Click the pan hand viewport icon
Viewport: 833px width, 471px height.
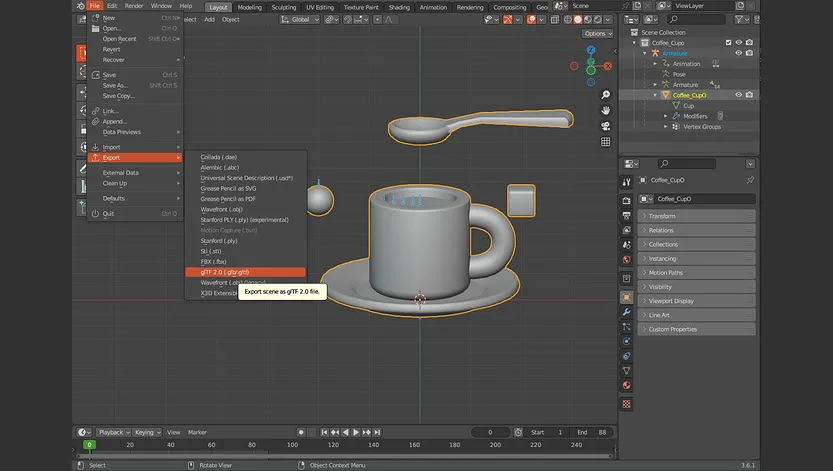(x=605, y=110)
